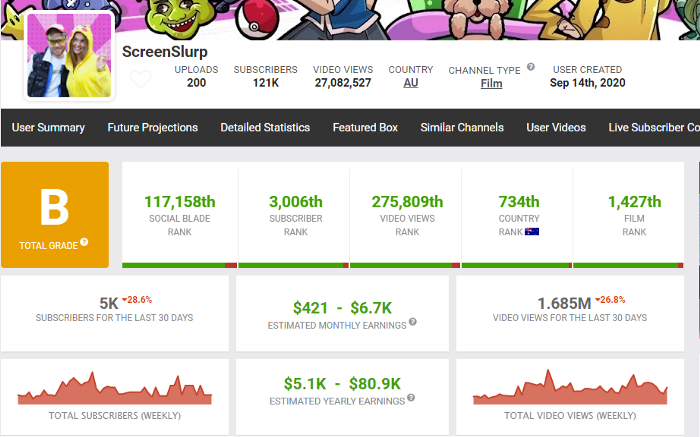The width and height of the screenshot is (700, 437).
Task: Click the total subscribers weekly chart
Action: 114,390
